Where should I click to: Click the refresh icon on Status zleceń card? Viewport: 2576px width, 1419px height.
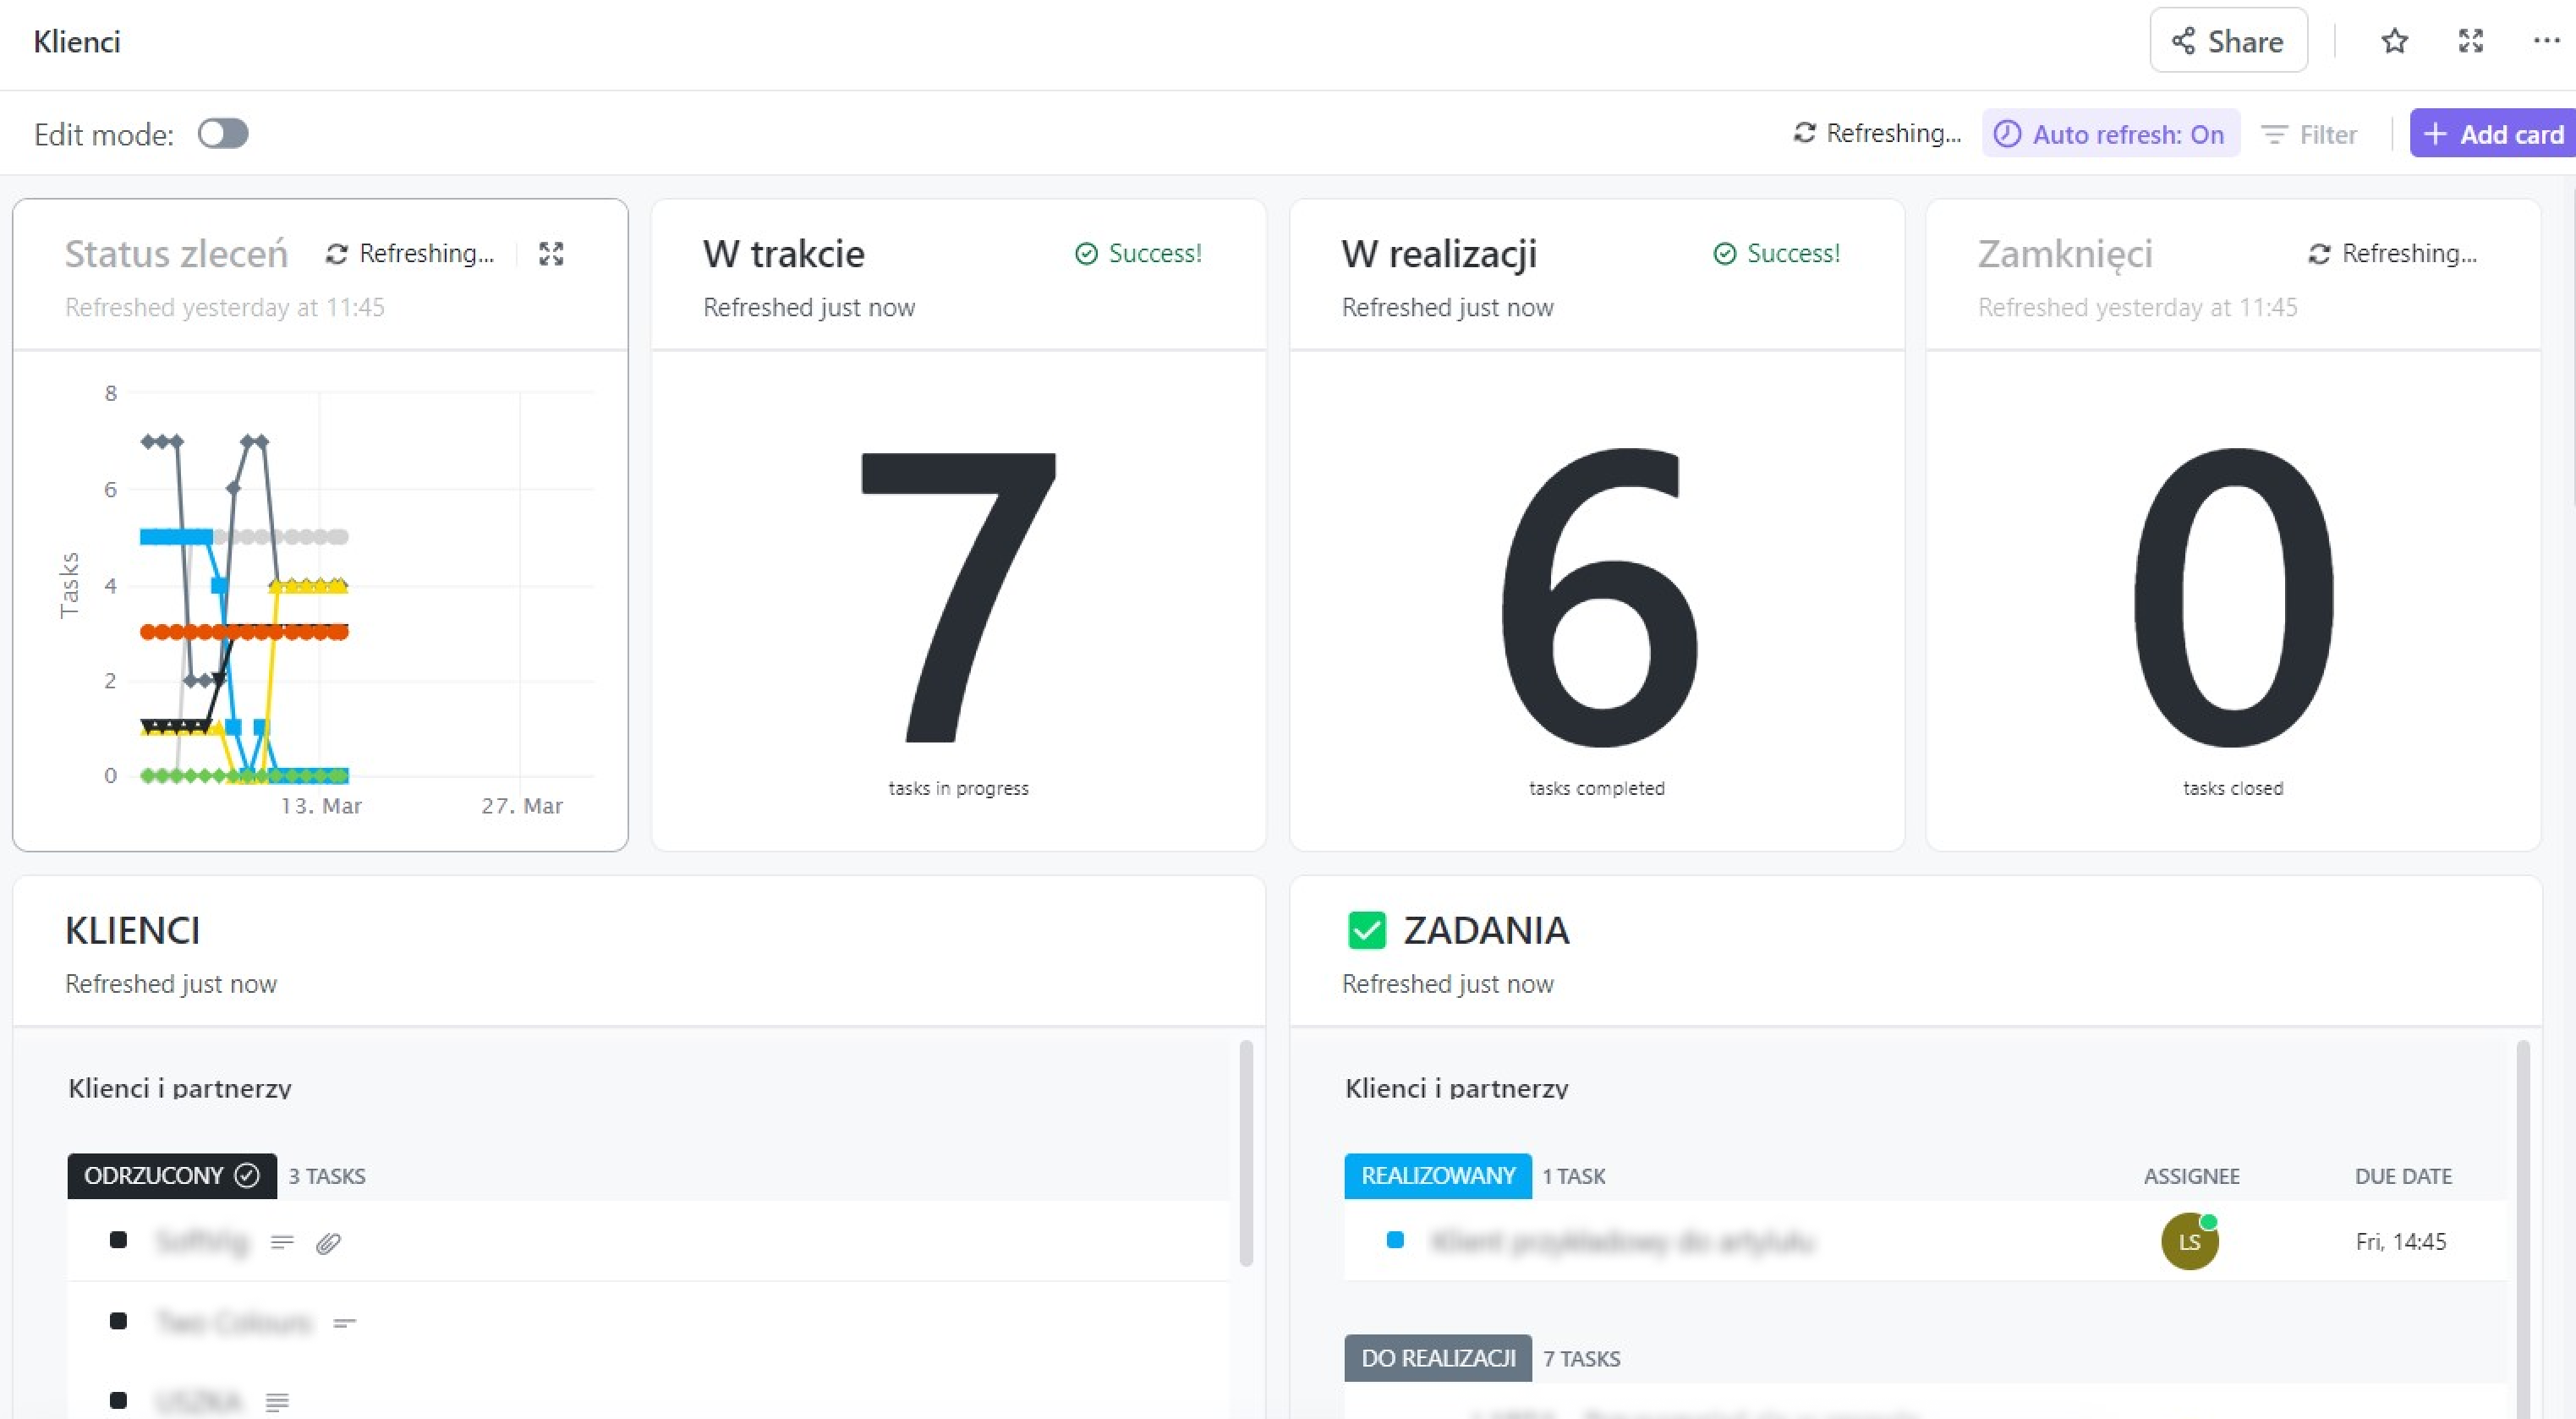pyautogui.click(x=337, y=254)
